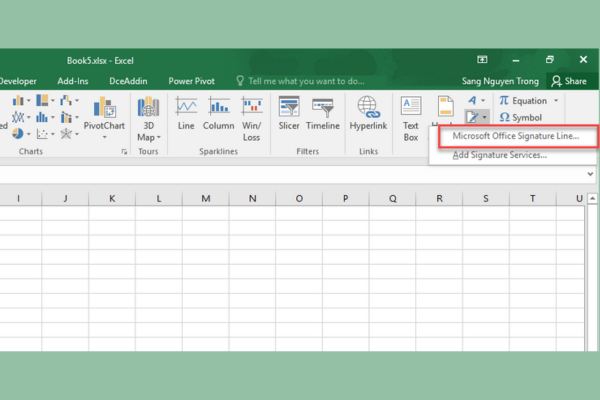The width and height of the screenshot is (600, 400).
Task: Insert a statistic histogram chart
Action: tap(42, 117)
